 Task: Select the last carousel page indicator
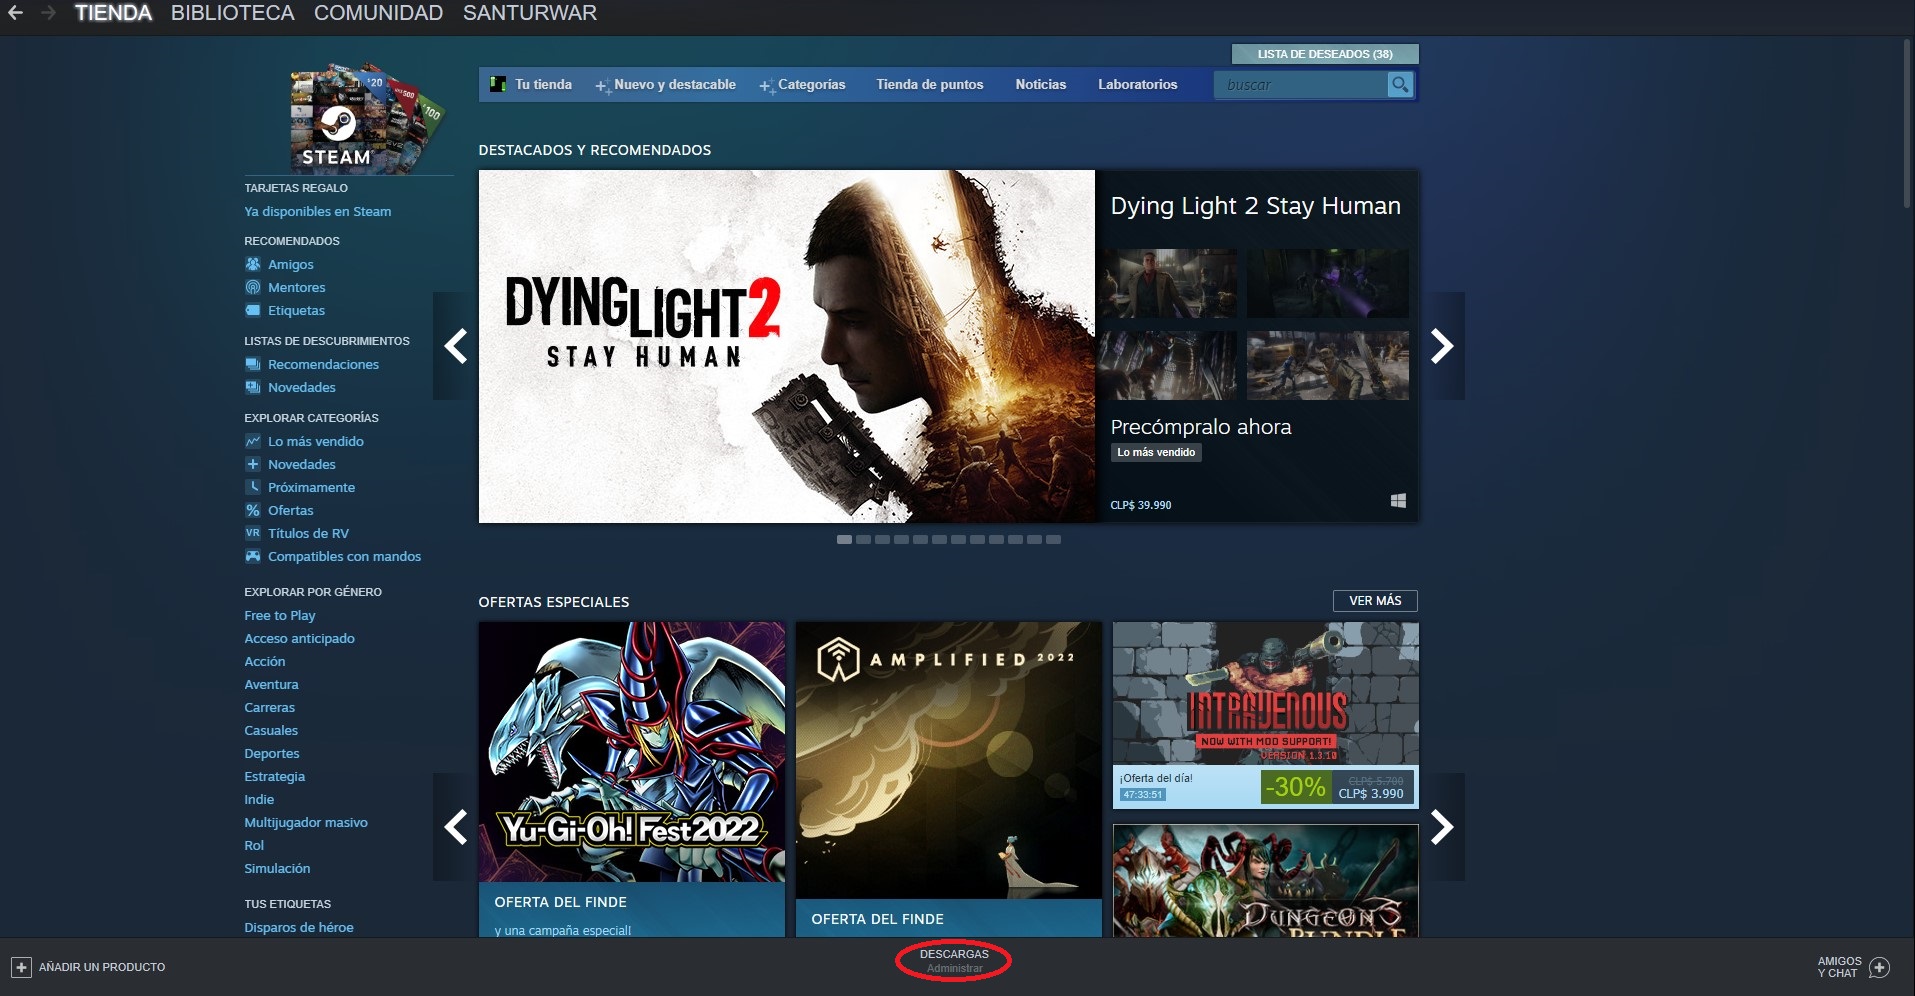[1053, 539]
